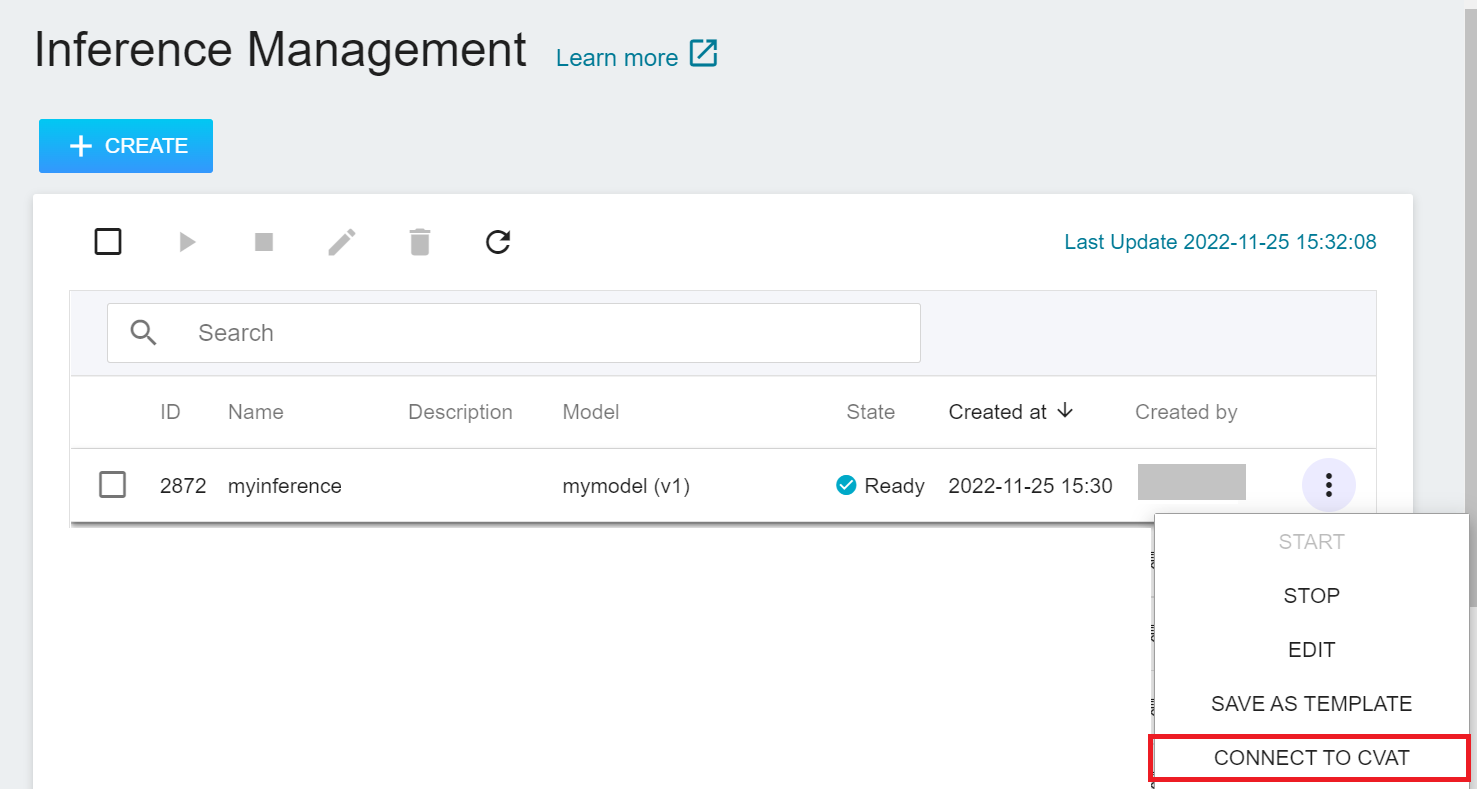Select STOP from the context menu
Screen dimensions: 1477x789
[1311, 596]
